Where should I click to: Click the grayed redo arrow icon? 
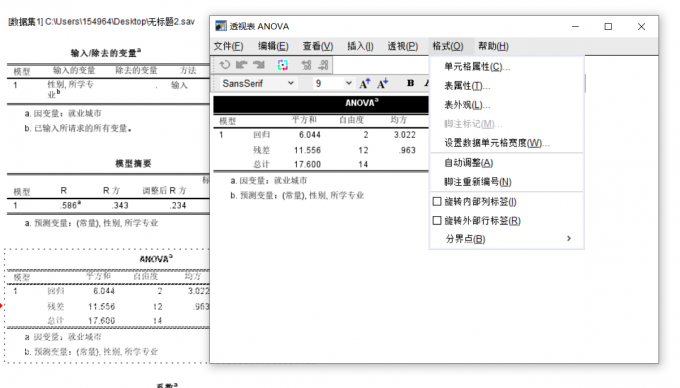tap(259, 65)
